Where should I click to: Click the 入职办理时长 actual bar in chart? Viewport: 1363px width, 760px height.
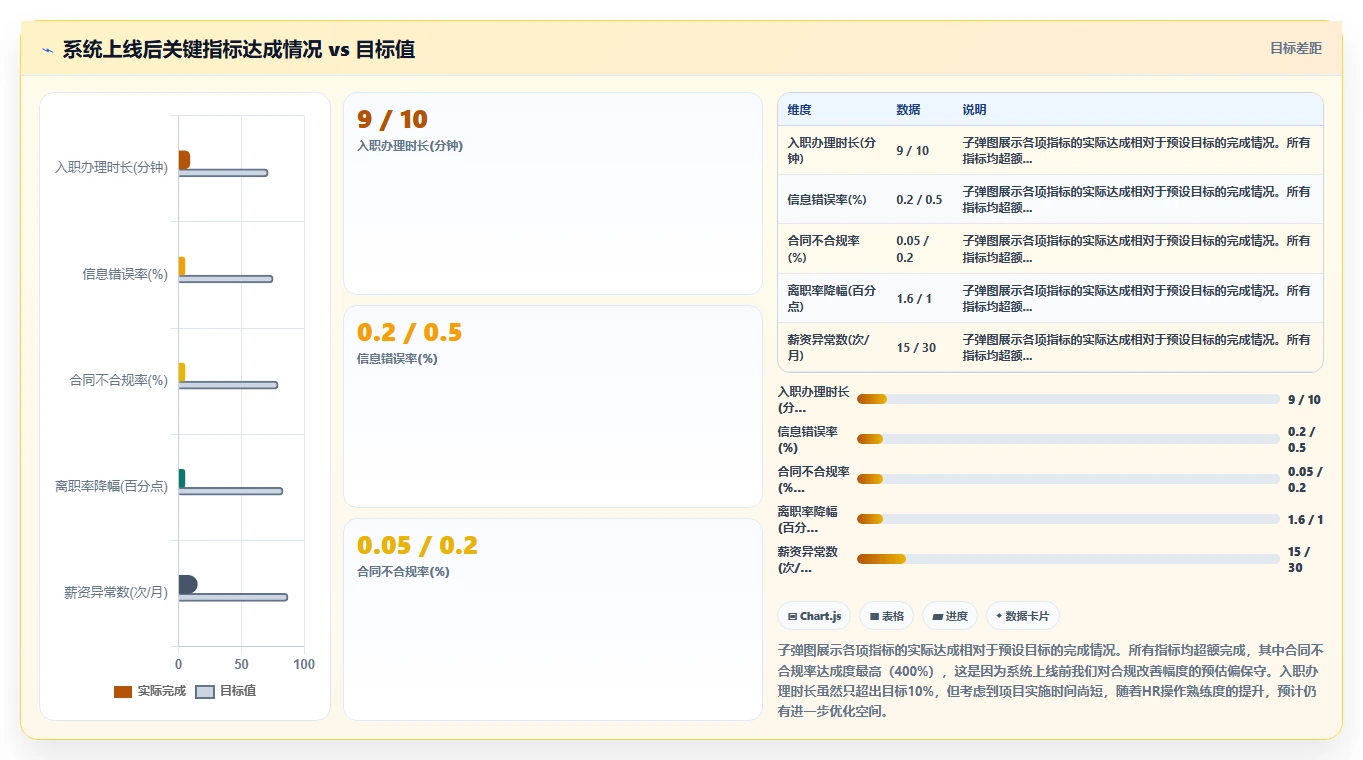[x=184, y=160]
